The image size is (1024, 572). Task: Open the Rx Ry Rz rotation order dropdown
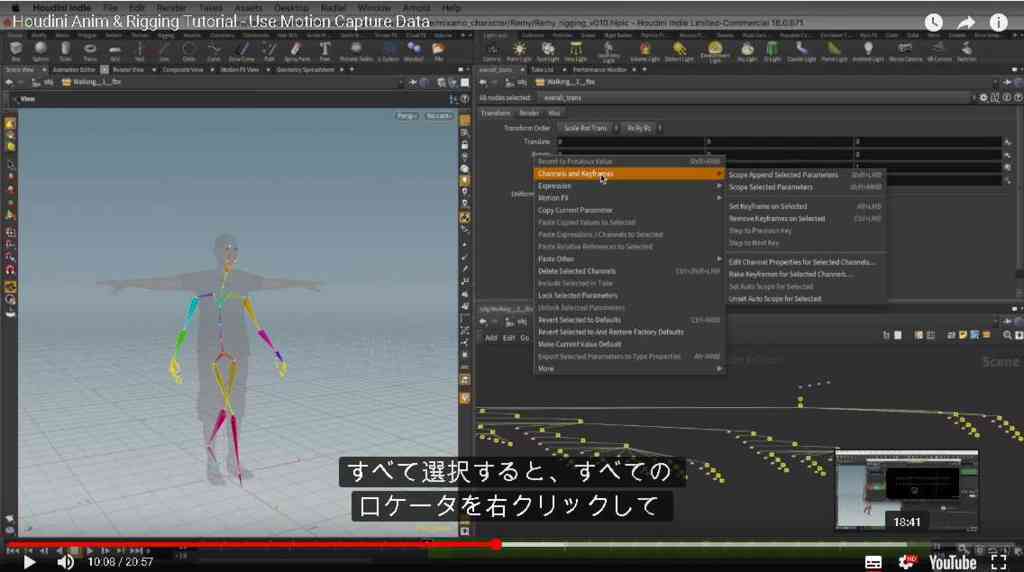[641, 128]
